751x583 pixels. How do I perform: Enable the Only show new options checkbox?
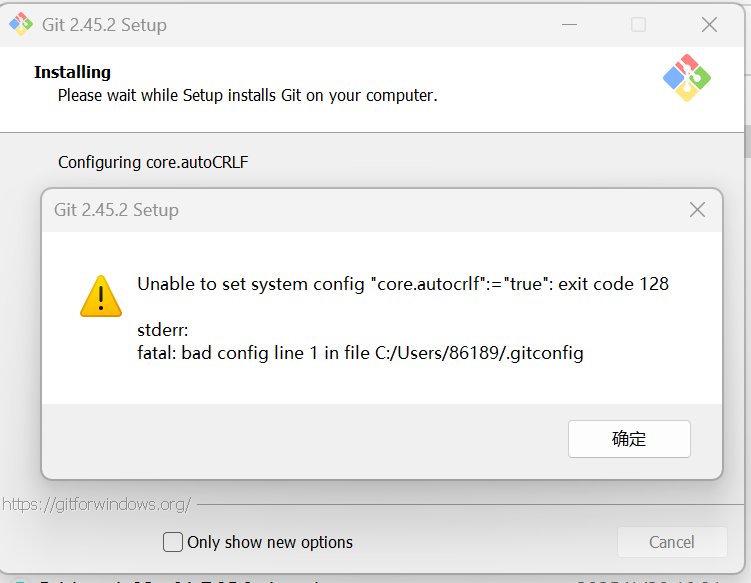pos(172,542)
